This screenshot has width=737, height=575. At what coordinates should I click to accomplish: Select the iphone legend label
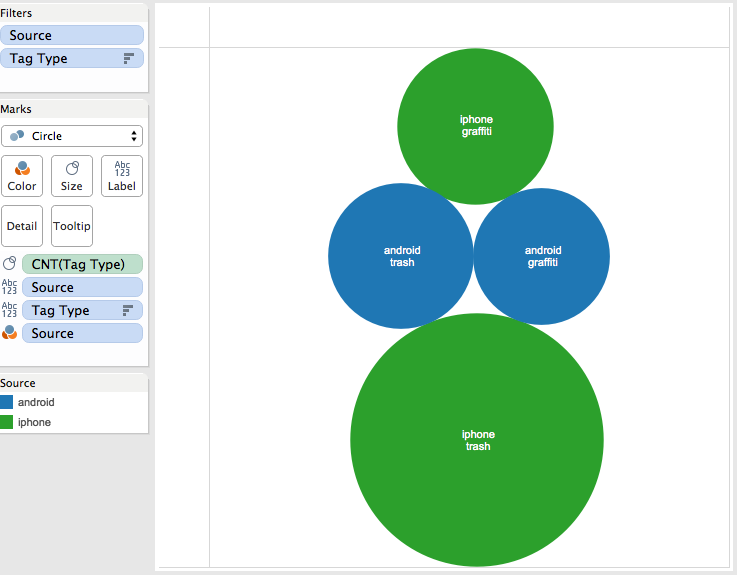click(34, 422)
